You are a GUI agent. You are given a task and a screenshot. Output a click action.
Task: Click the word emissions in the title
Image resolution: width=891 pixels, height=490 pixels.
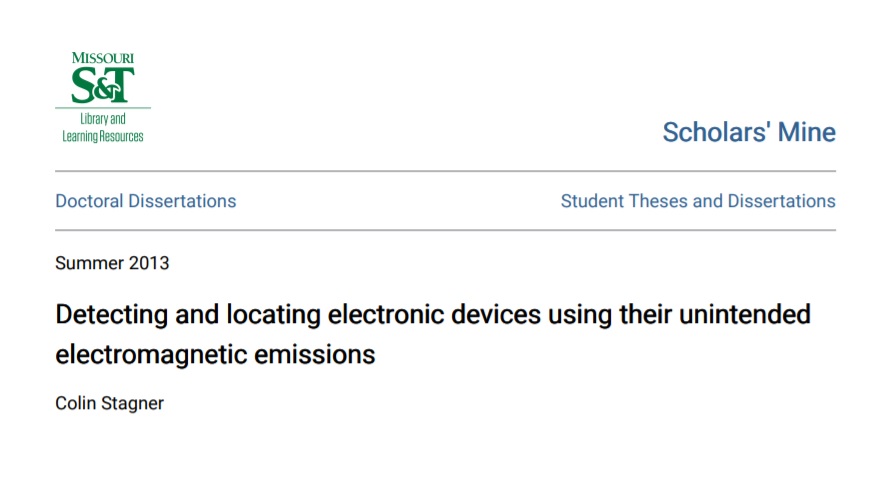click(315, 355)
